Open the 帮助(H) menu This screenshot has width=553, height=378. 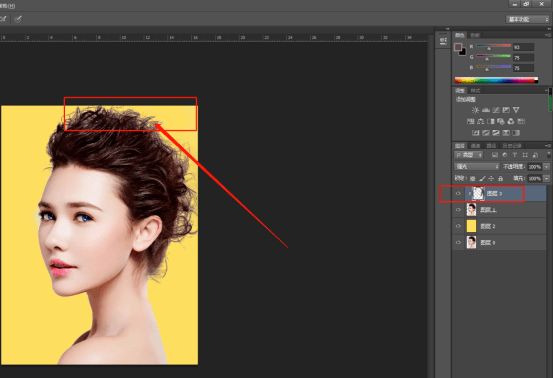(x=7, y=6)
